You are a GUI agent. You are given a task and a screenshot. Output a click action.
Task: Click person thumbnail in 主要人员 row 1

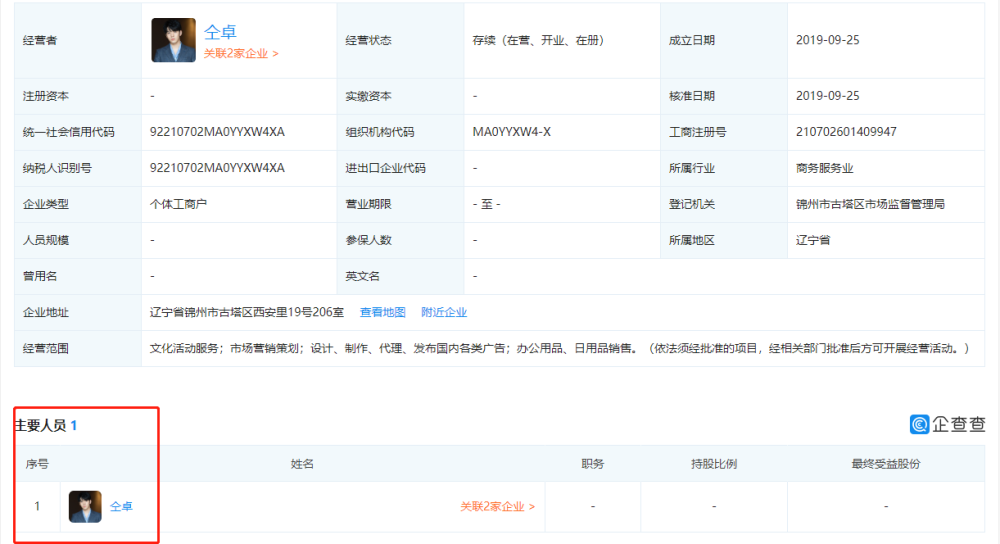click(x=85, y=506)
